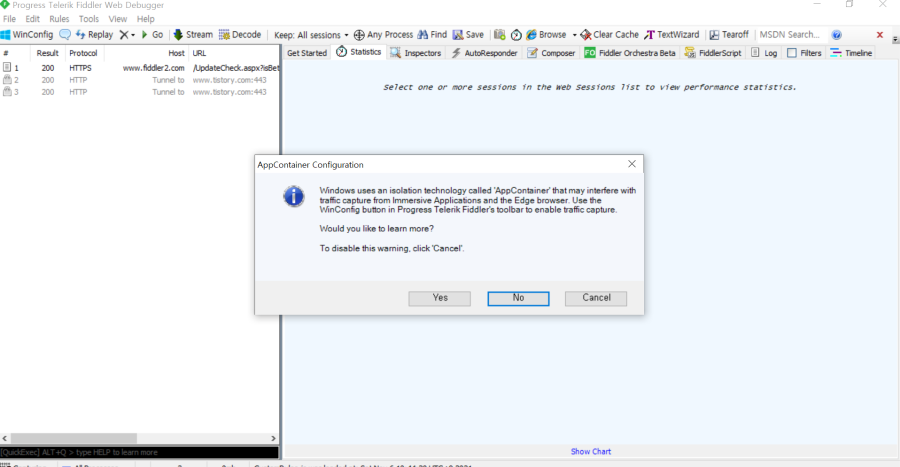Open the Log tab

tap(764, 53)
